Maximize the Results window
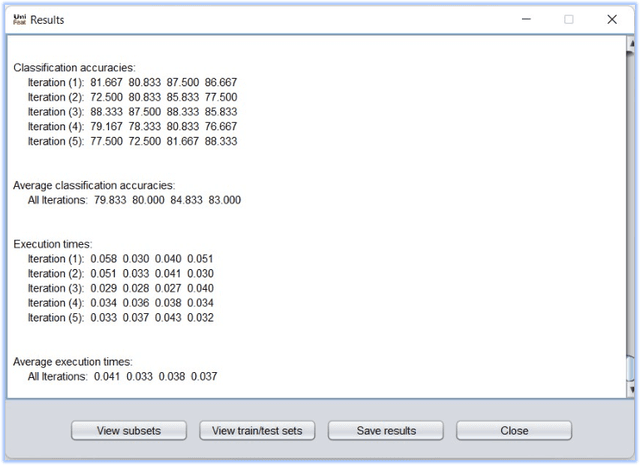The width and height of the screenshot is (640, 465). coord(569,19)
